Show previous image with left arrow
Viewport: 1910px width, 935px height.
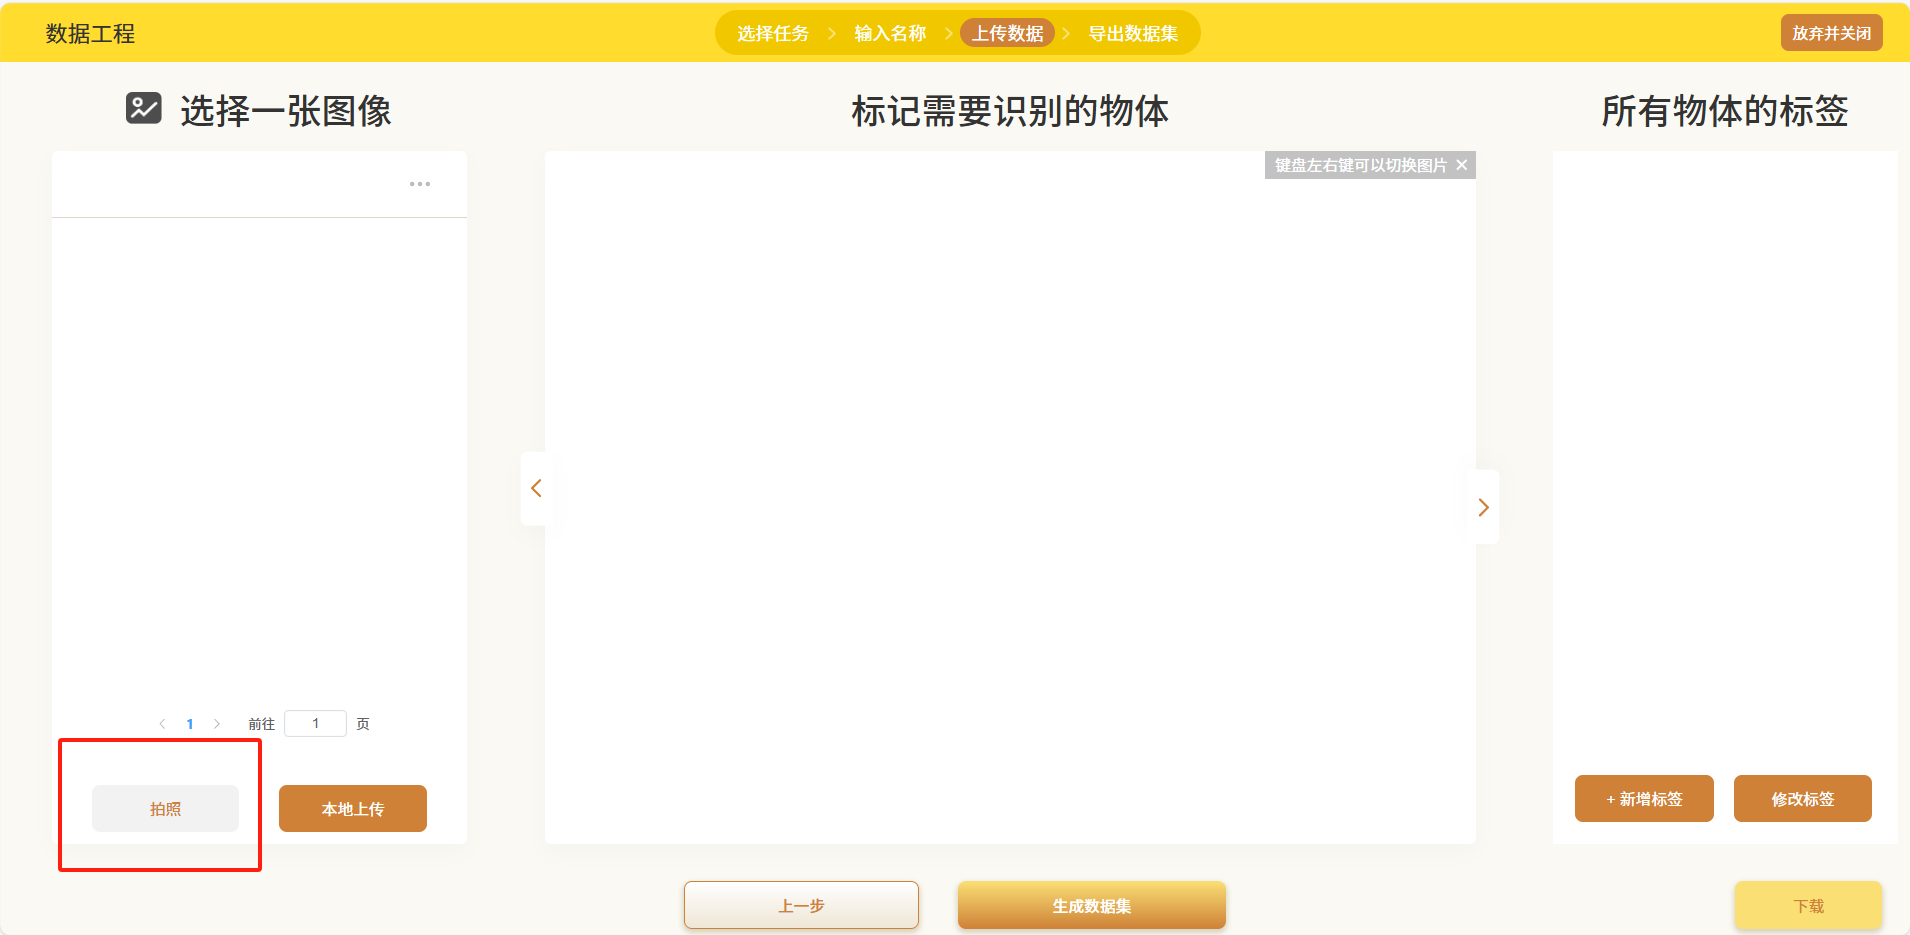point(536,489)
